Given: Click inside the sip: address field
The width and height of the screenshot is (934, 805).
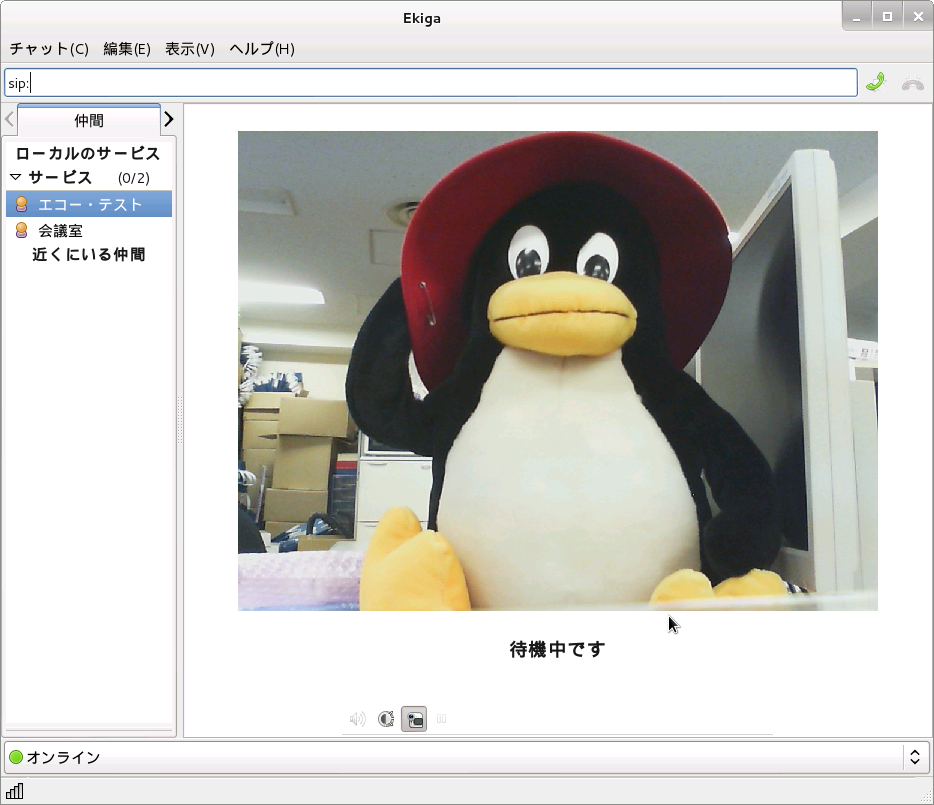Looking at the screenshot, I should [x=430, y=82].
